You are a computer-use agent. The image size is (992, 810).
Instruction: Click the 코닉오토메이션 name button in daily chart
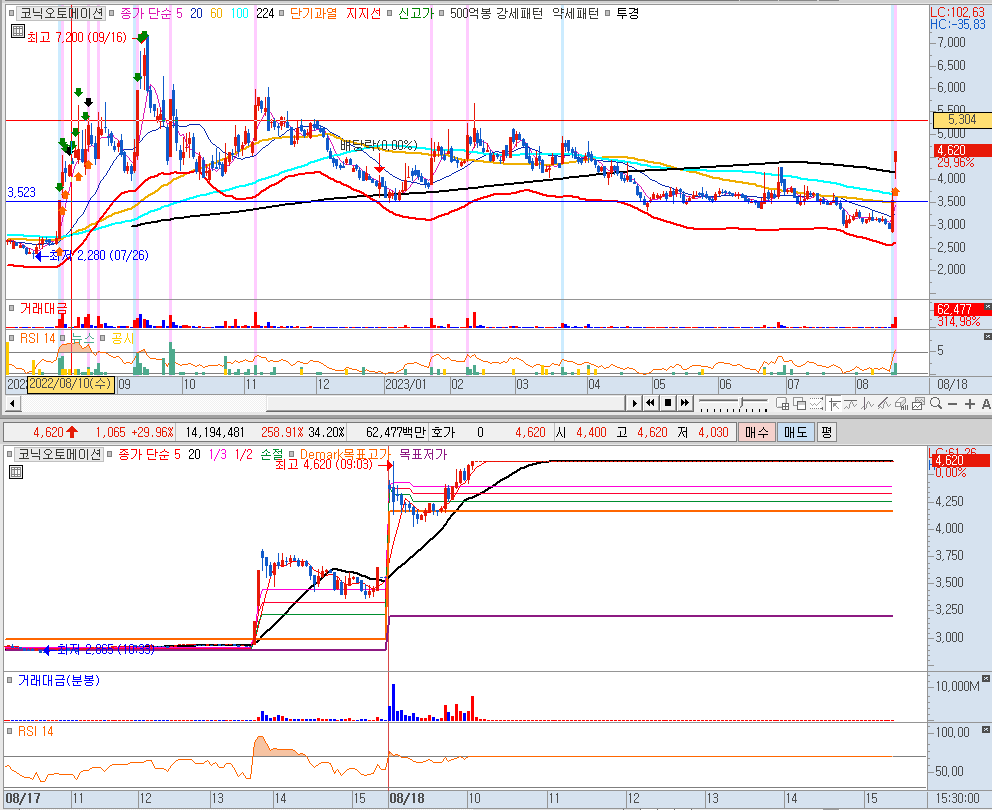pyautogui.click(x=60, y=13)
